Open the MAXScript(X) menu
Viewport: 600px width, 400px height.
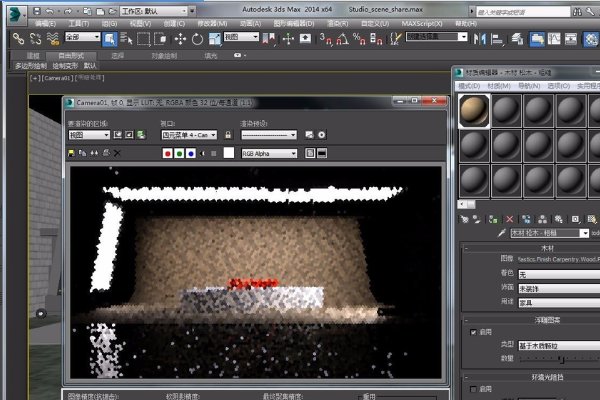pos(422,24)
